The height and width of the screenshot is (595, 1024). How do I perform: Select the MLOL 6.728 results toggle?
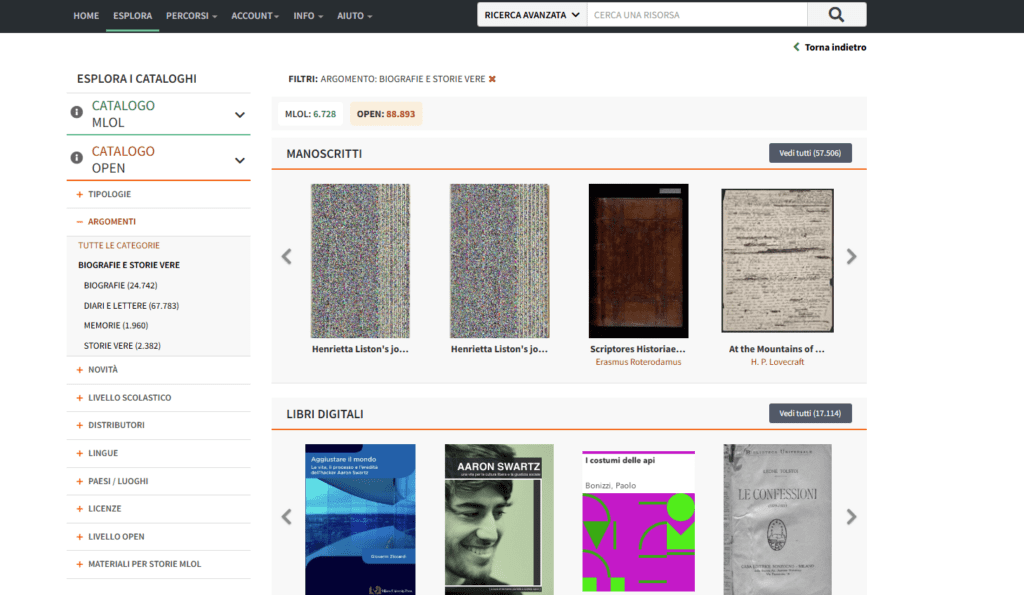point(310,114)
